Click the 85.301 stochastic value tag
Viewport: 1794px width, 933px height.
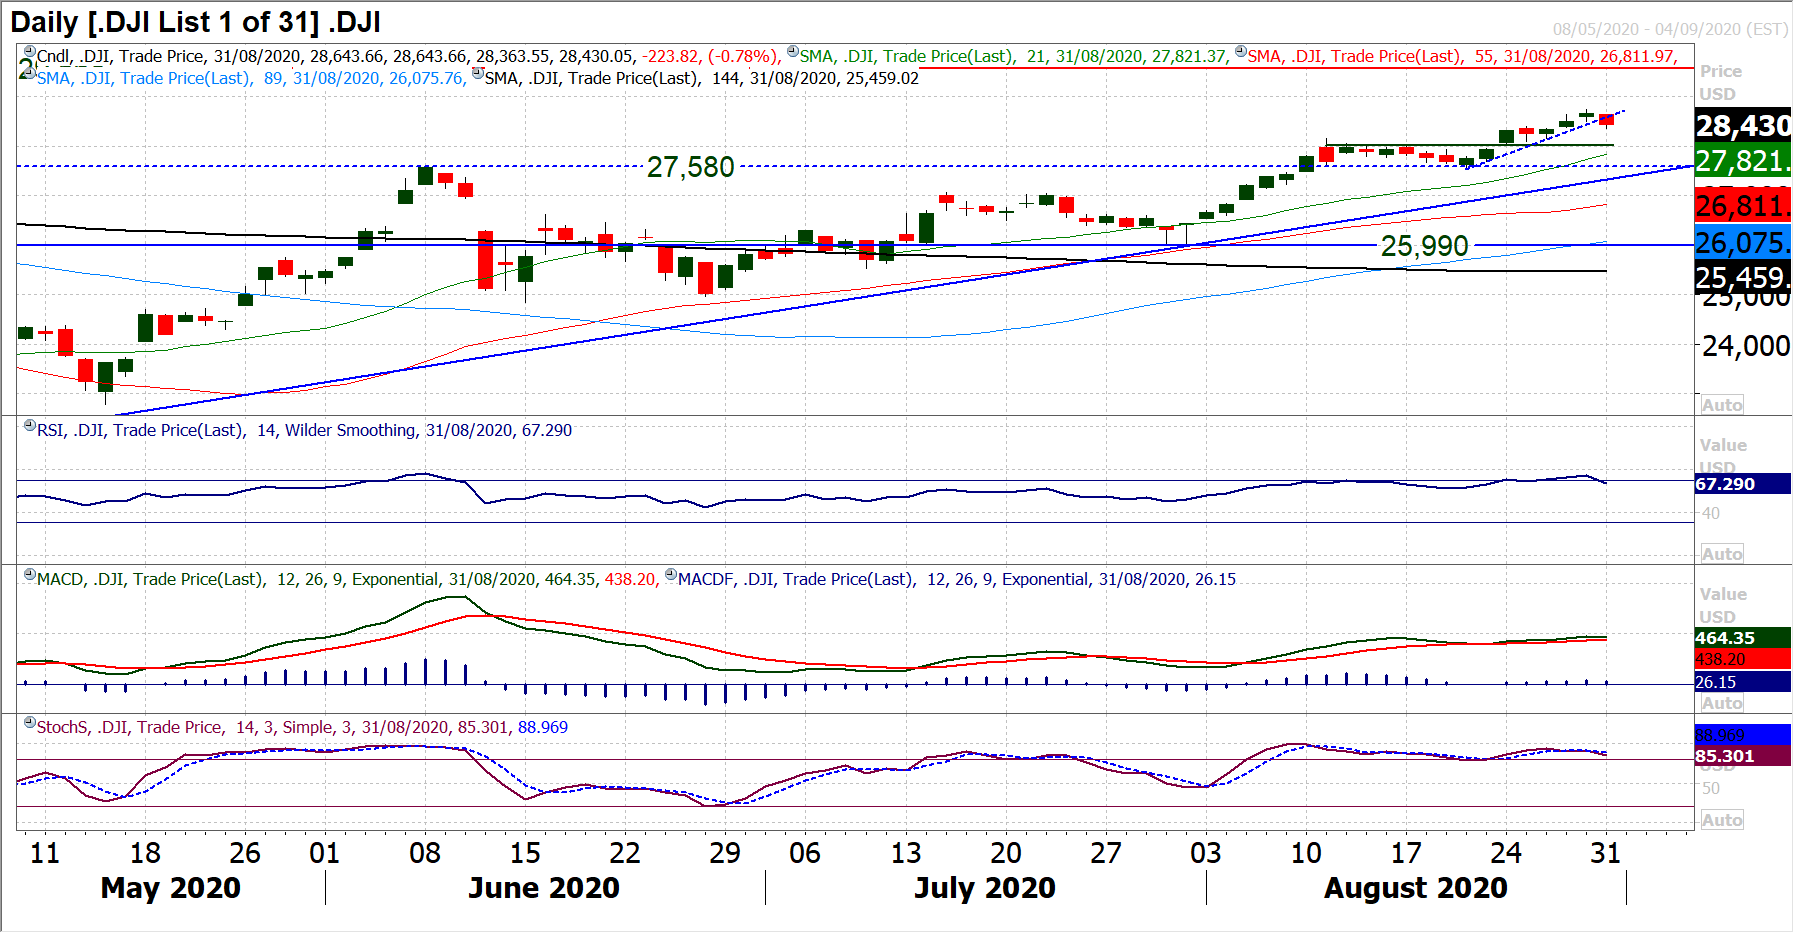[x=1743, y=756]
